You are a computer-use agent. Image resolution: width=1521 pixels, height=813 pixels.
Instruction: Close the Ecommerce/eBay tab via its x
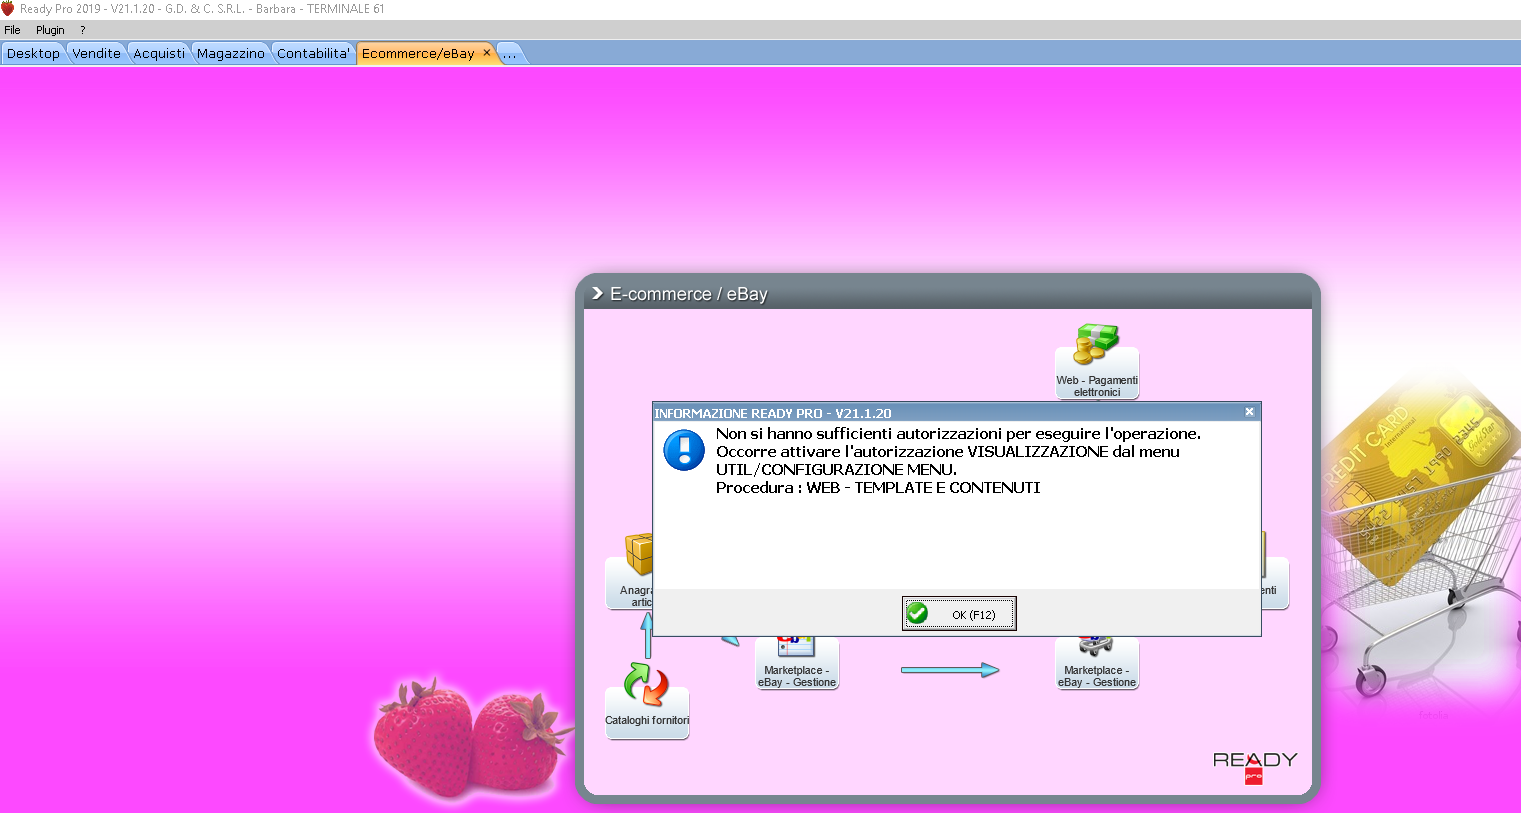(x=487, y=53)
